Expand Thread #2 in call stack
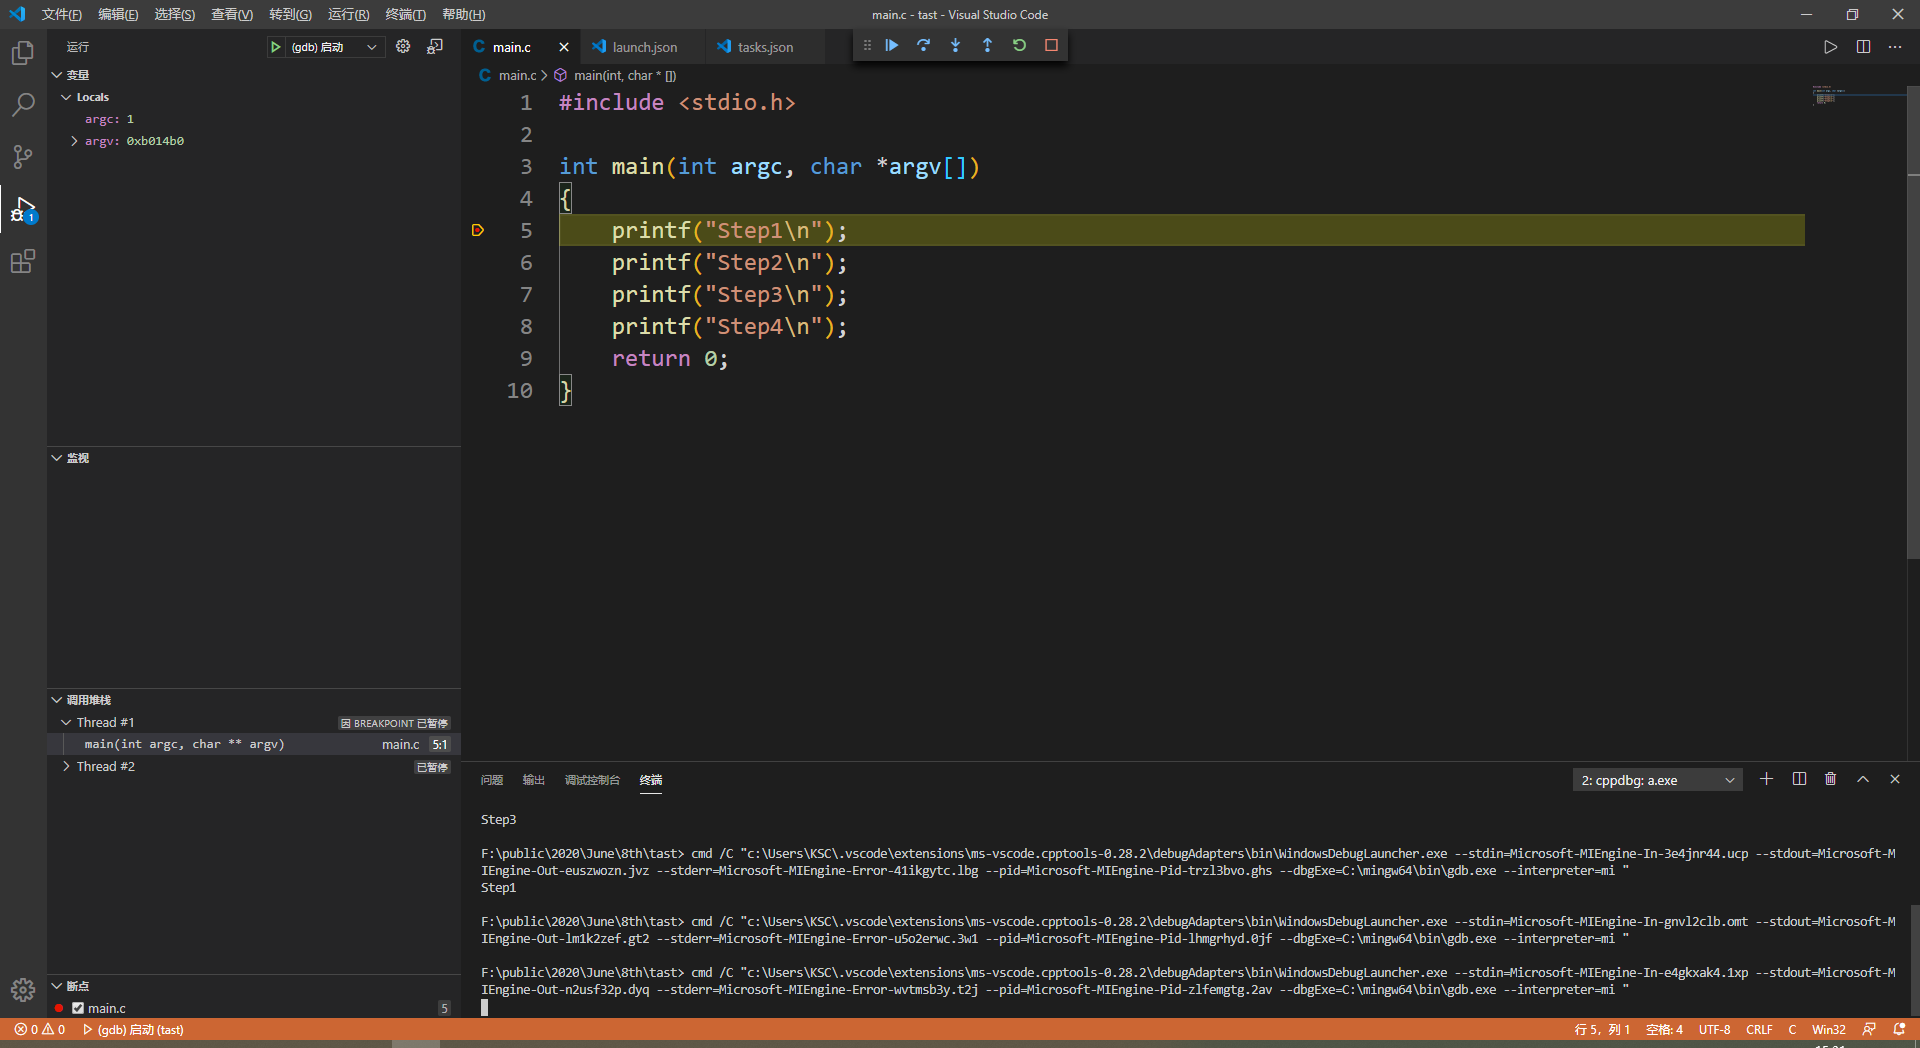1920x1048 pixels. (66, 766)
